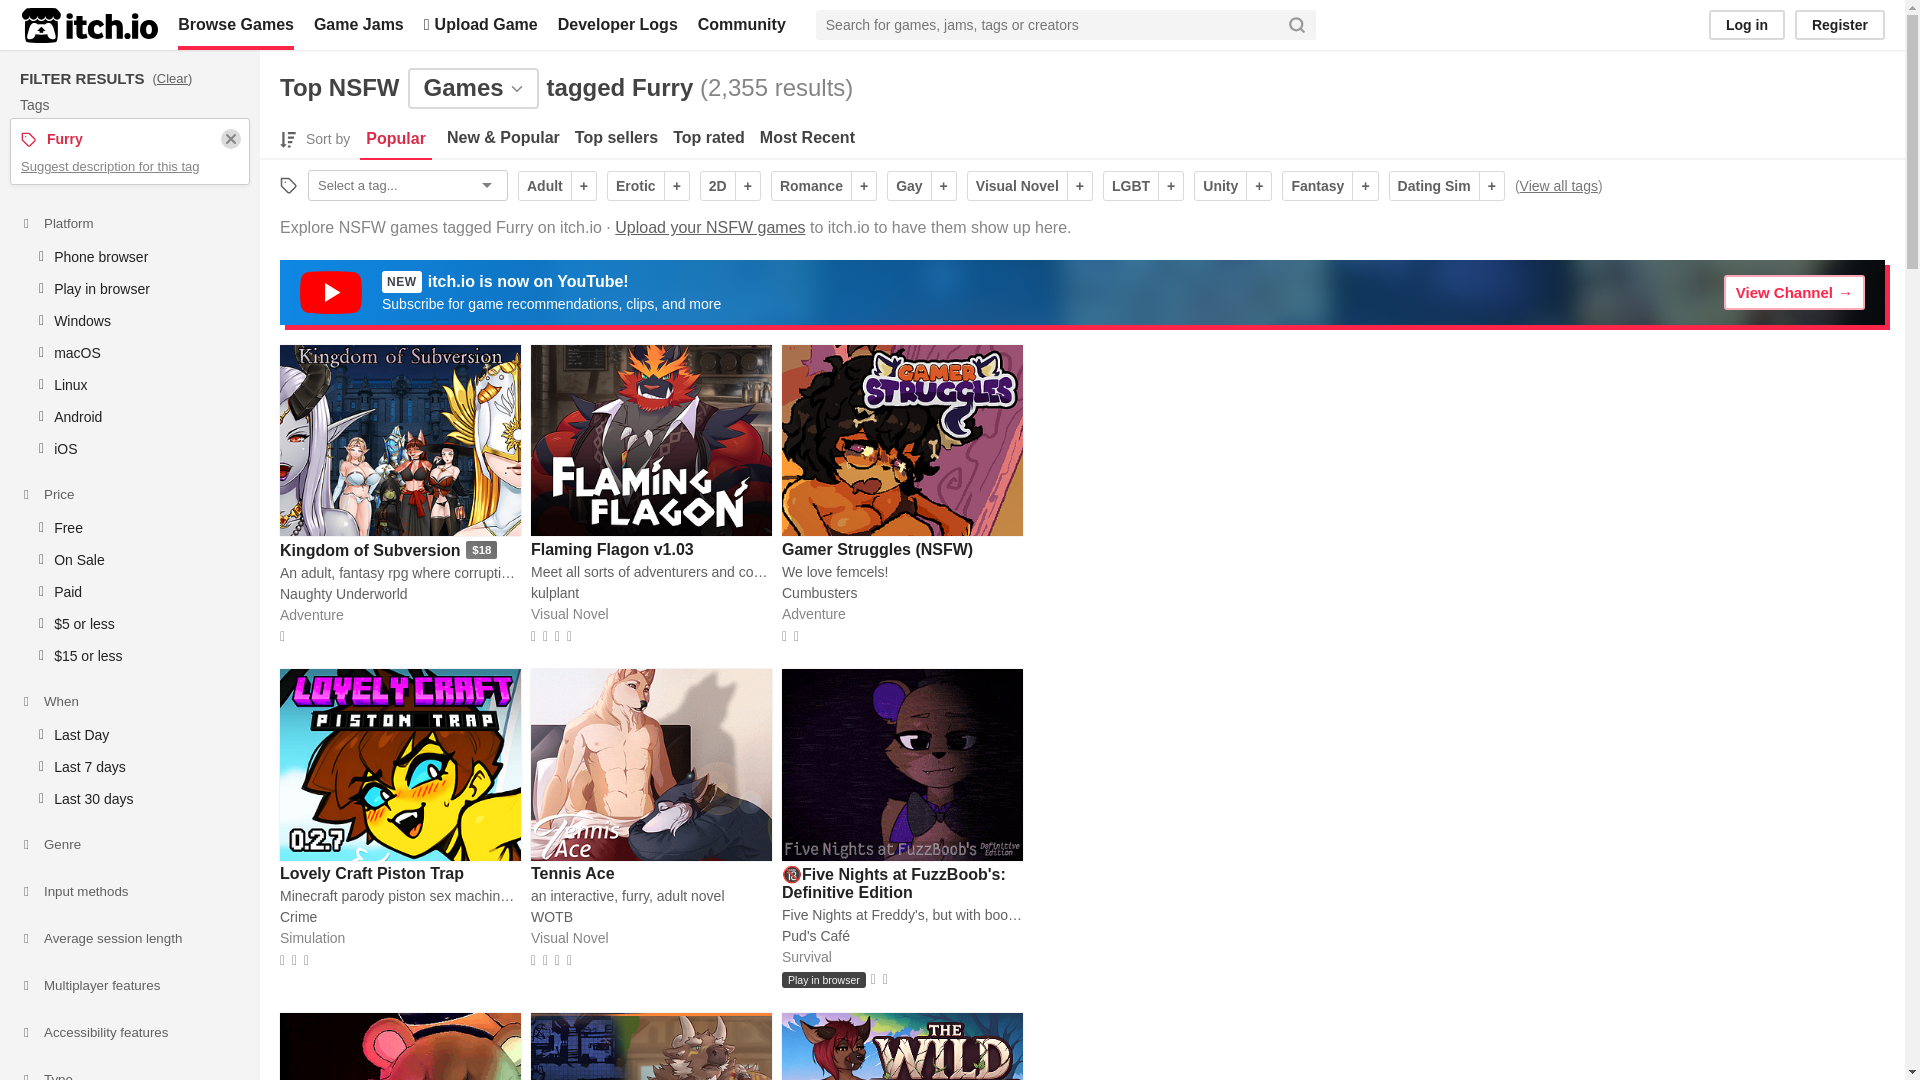Add the Unity tag with plus icon

coord(1259,186)
